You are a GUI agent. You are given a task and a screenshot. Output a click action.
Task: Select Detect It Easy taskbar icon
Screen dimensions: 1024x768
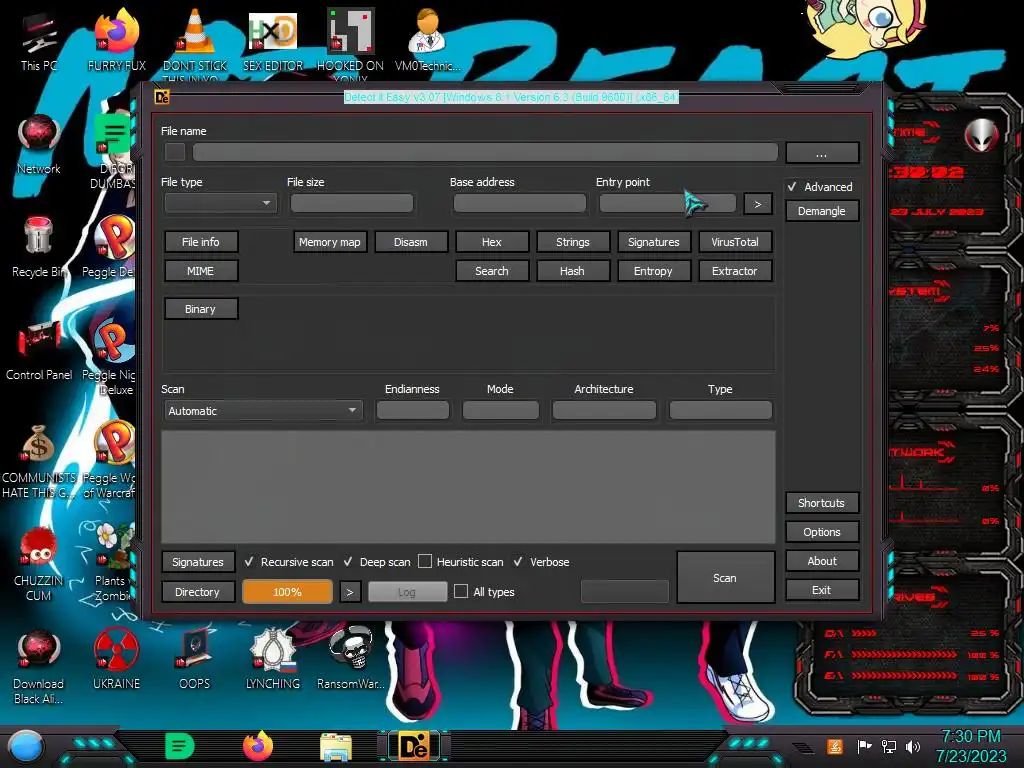tap(414, 746)
